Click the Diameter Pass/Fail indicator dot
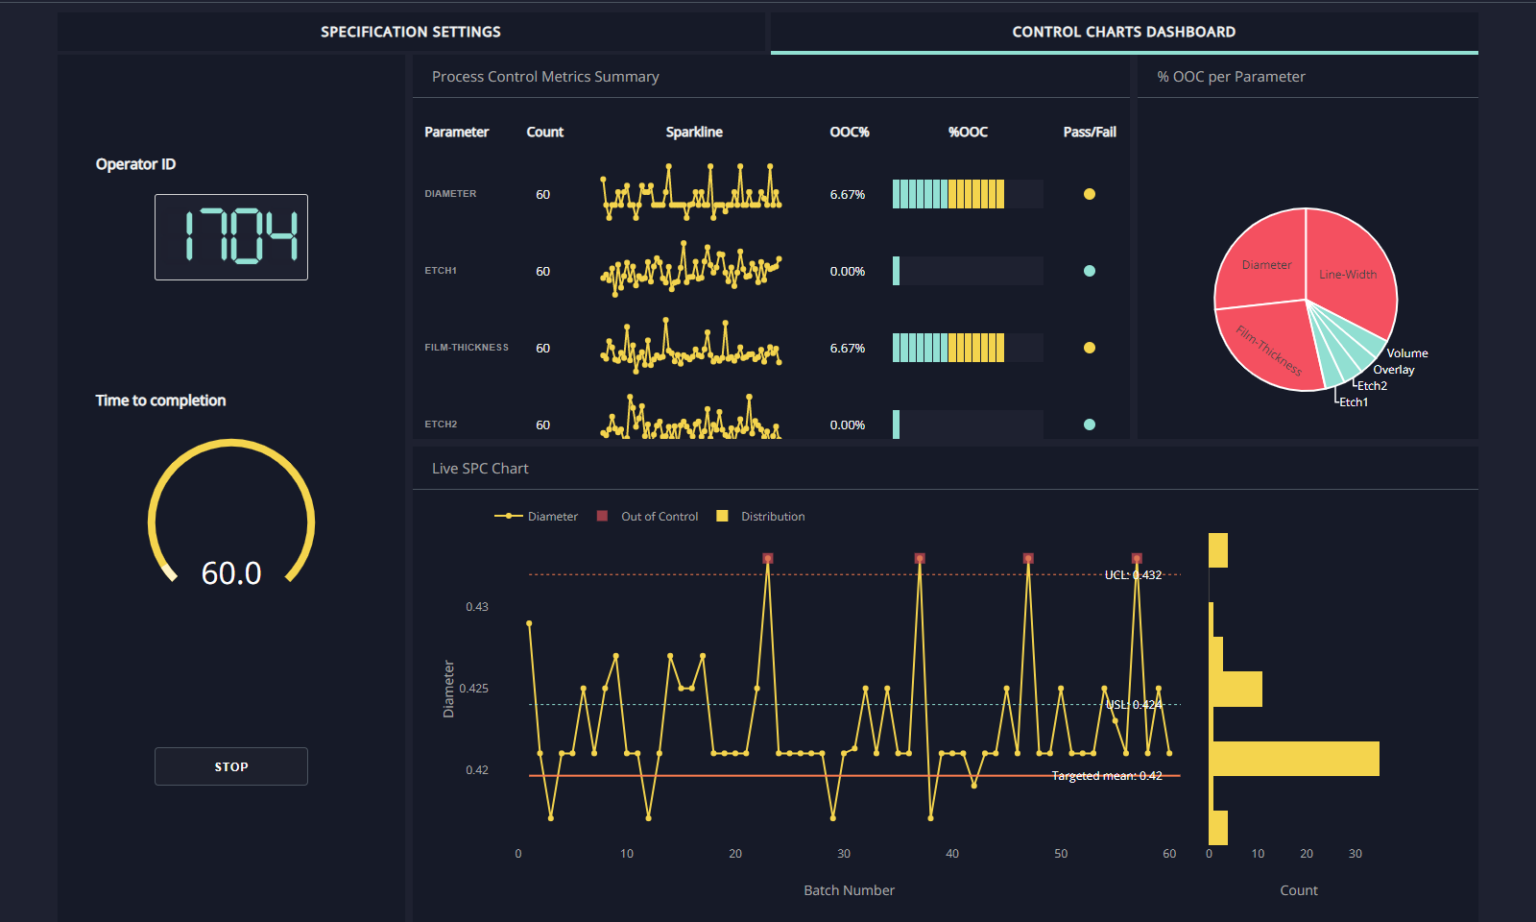Screen dimensions: 1536x922 pos(1089,194)
